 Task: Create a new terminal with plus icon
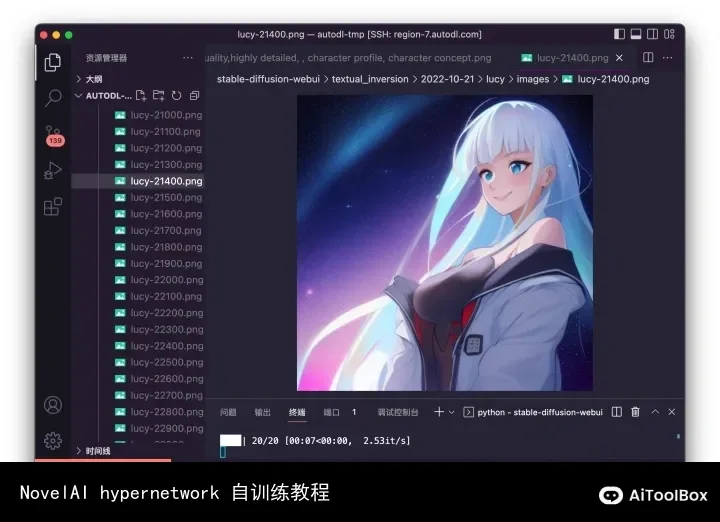click(x=439, y=412)
